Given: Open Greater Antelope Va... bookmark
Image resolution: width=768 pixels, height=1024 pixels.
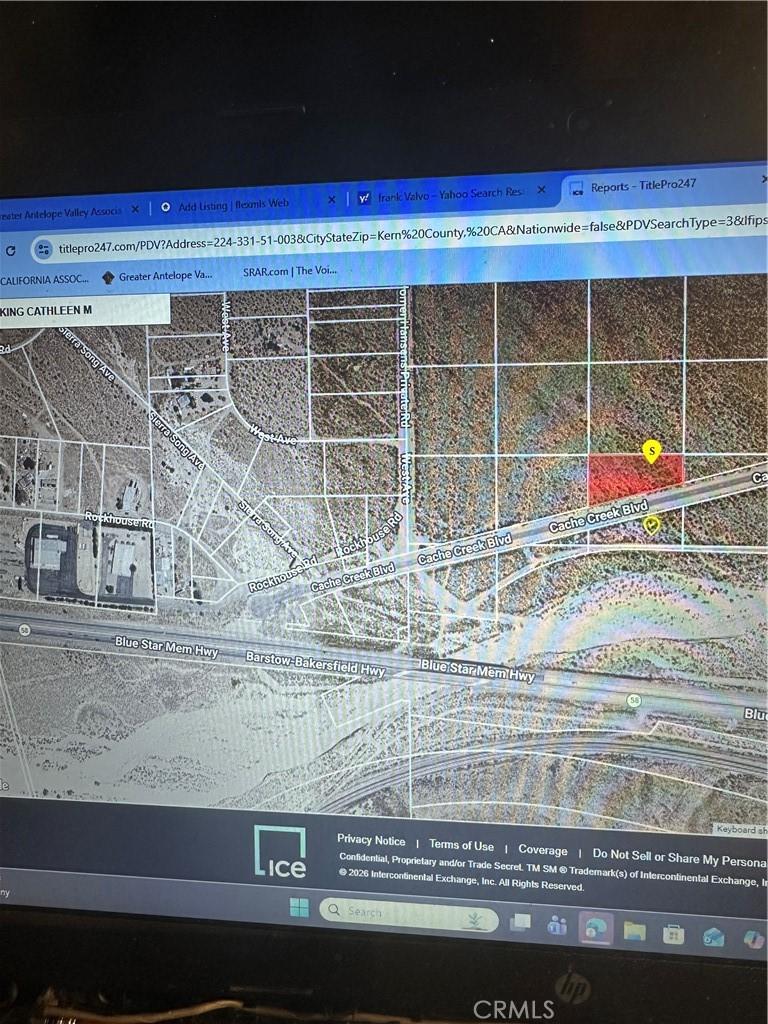Looking at the screenshot, I should click(157, 276).
